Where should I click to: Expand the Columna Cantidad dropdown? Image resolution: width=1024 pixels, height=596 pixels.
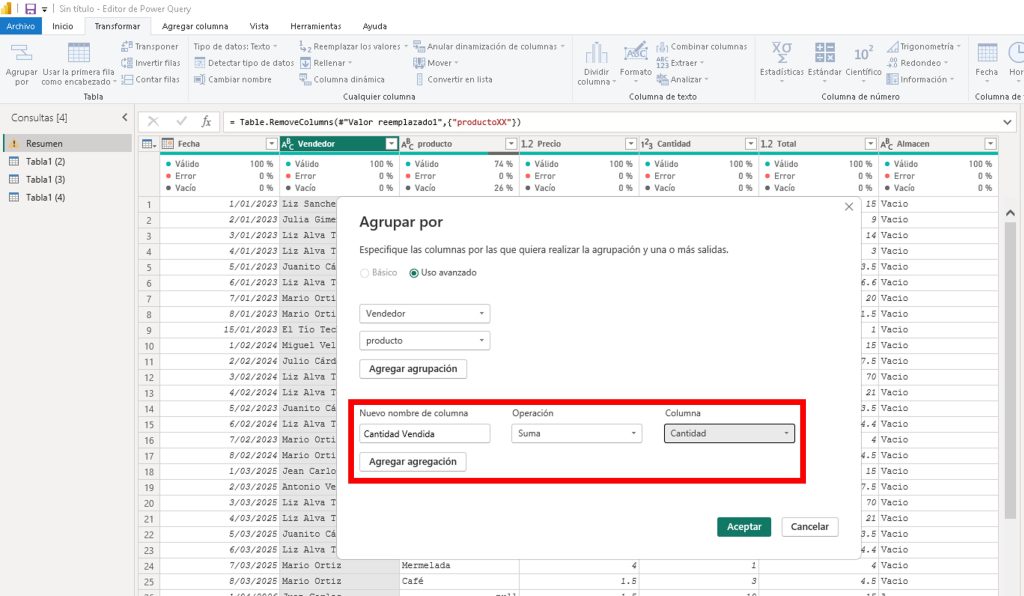point(730,433)
